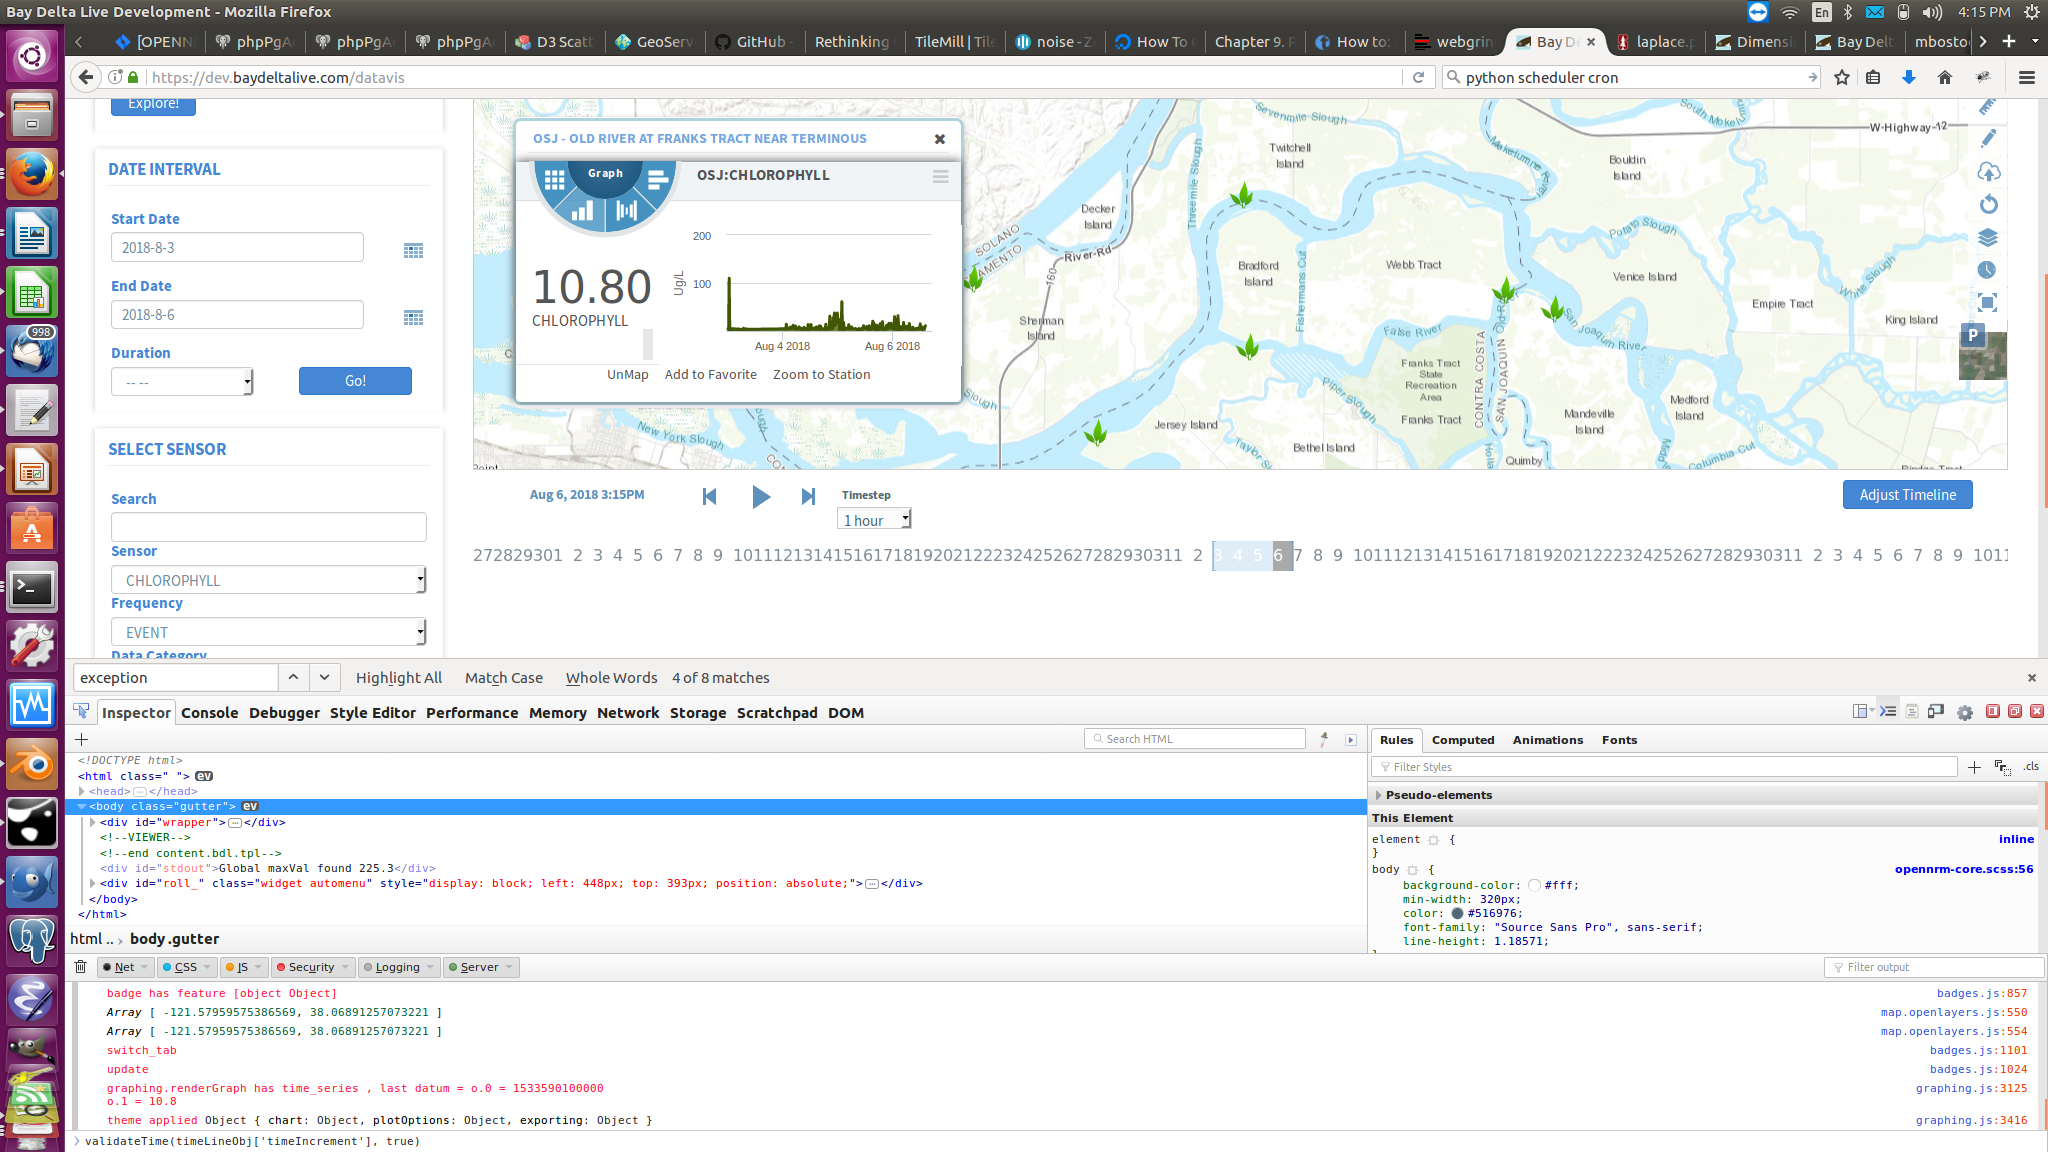Screen dimensions: 2048x1152
Task: Open Start Date calendar picker
Action: pyautogui.click(x=413, y=250)
